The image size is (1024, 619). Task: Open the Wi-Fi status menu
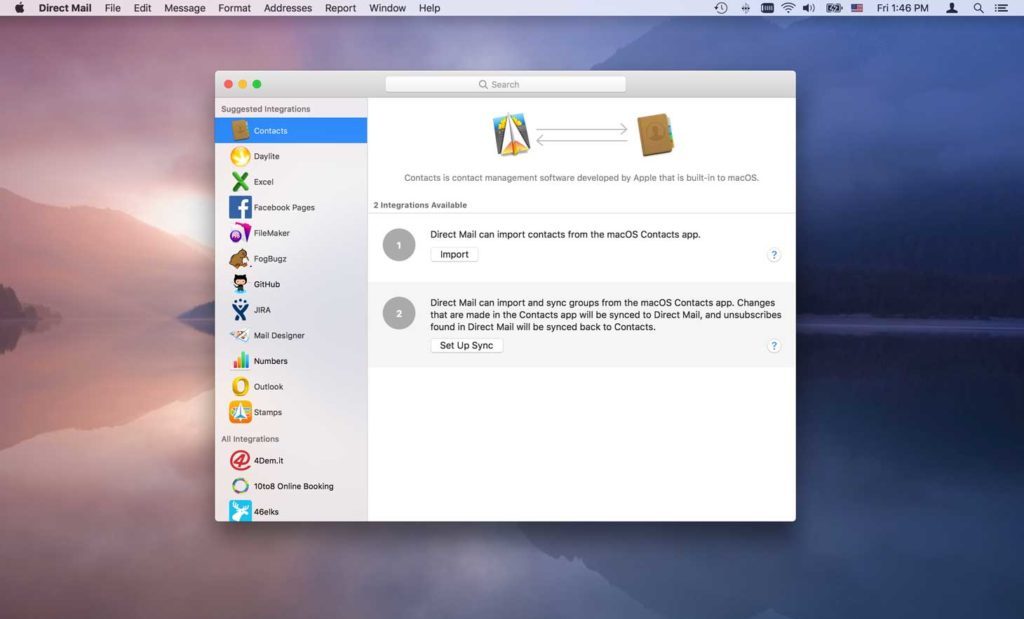[788, 8]
